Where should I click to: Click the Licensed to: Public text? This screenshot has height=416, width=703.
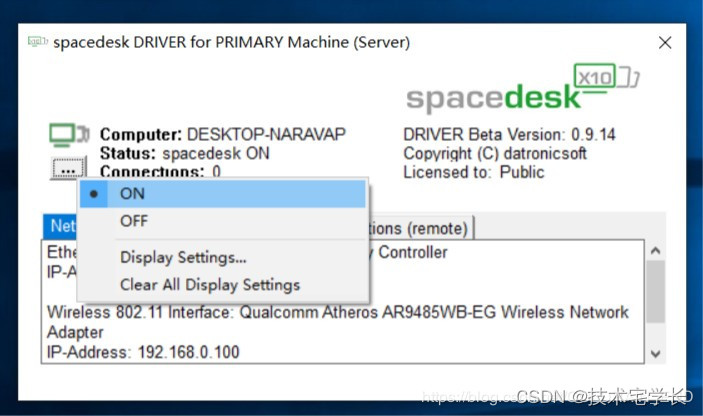474,172
